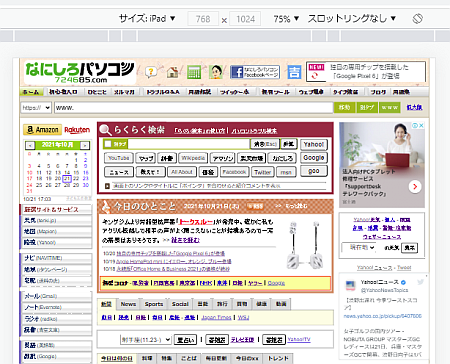This screenshot has height=364, width=450.
Task: Open the device size iPad dropdown
Action: pos(147,19)
